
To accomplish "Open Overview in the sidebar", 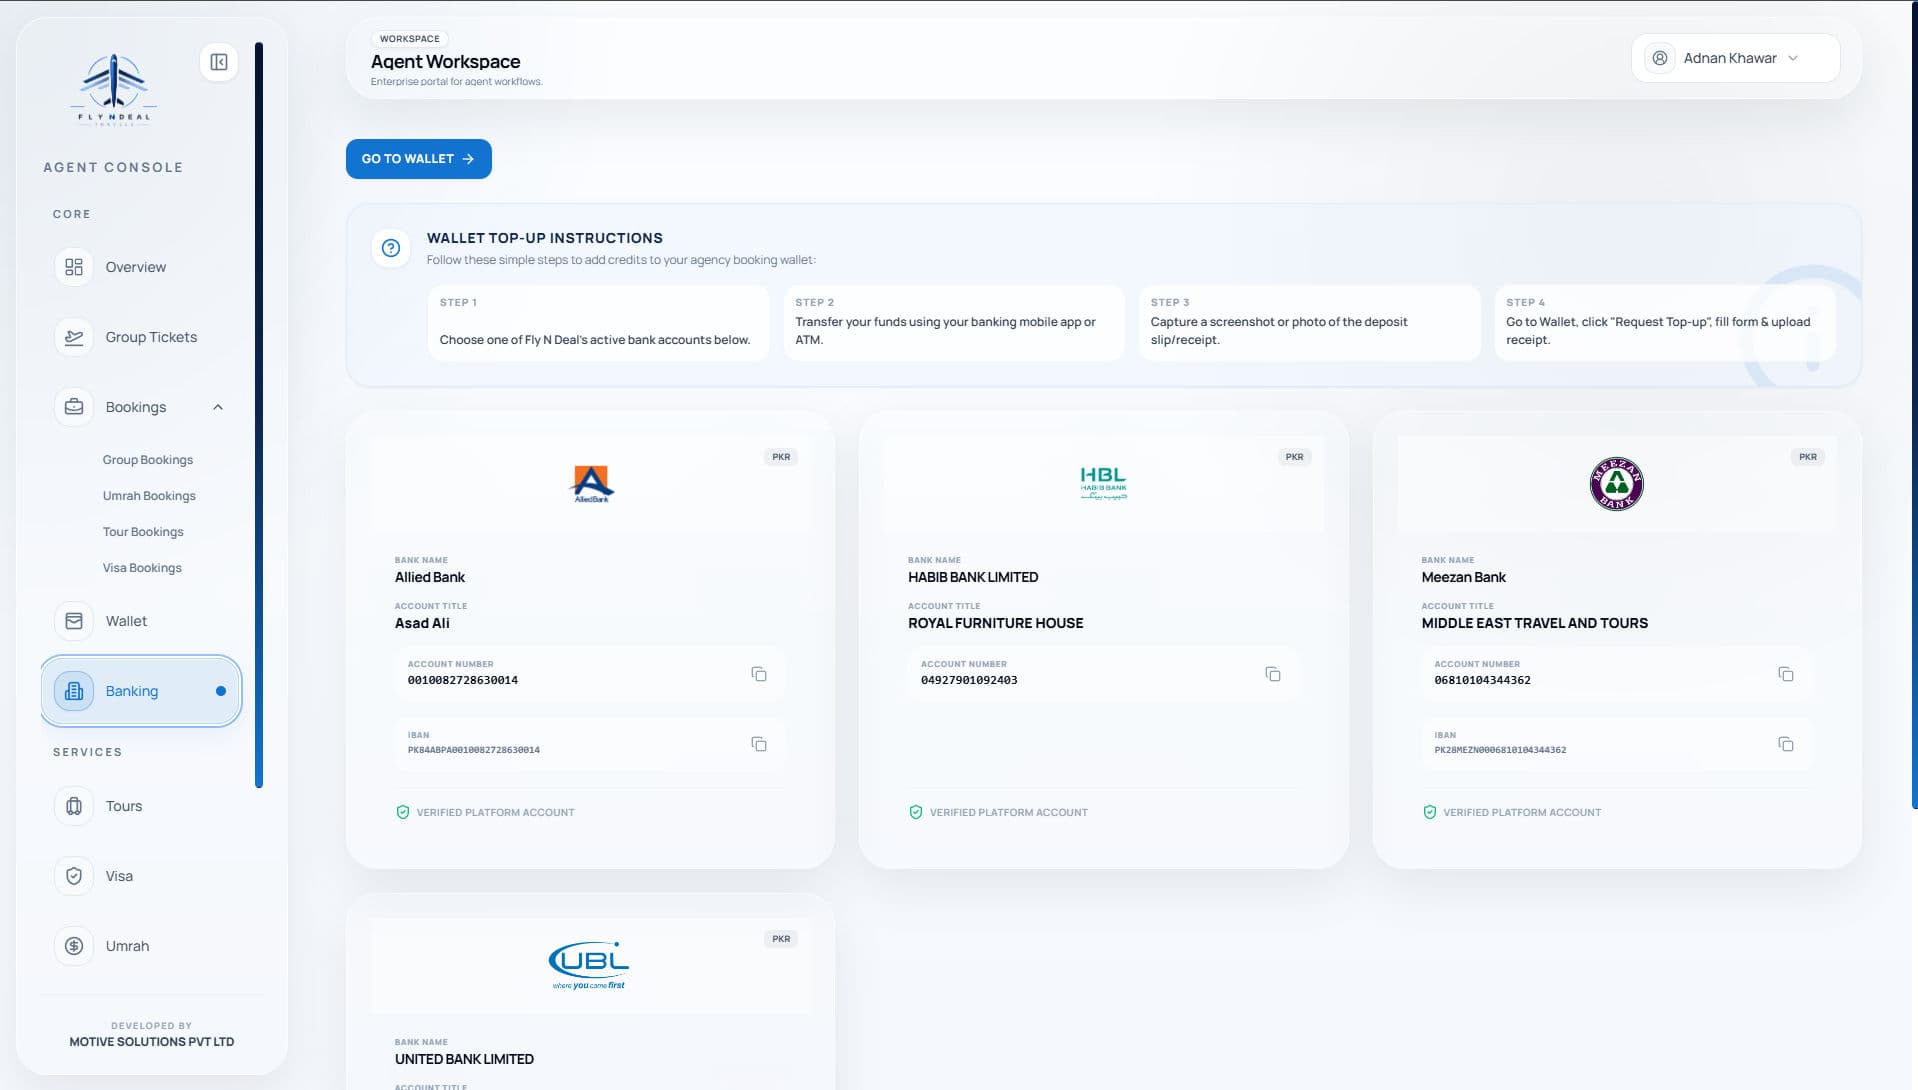I will coord(140,267).
